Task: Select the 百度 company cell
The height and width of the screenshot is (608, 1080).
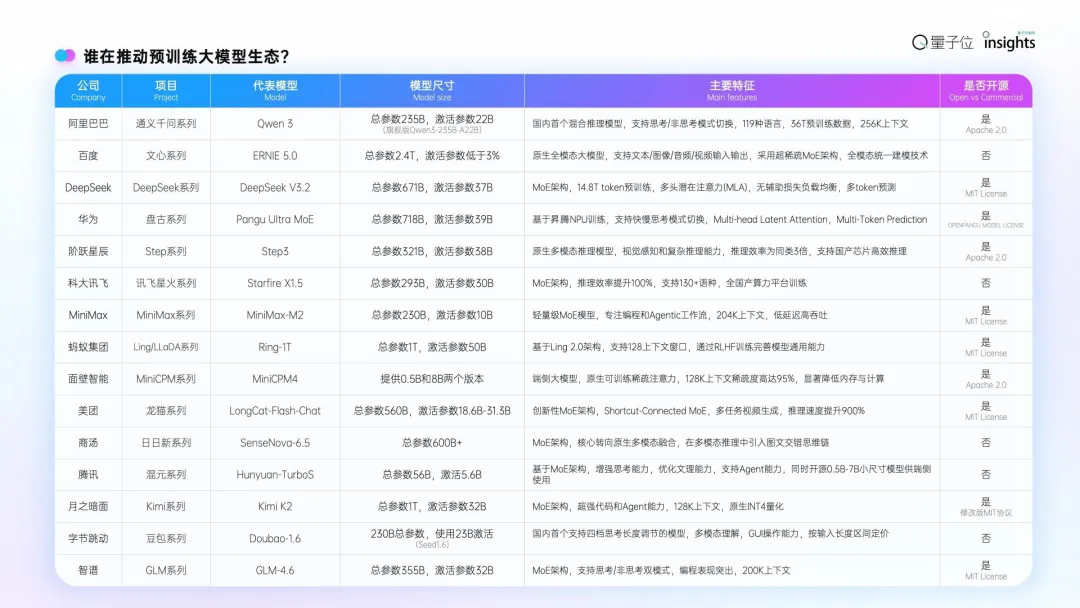Action: pyautogui.click(x=88, y=156)
